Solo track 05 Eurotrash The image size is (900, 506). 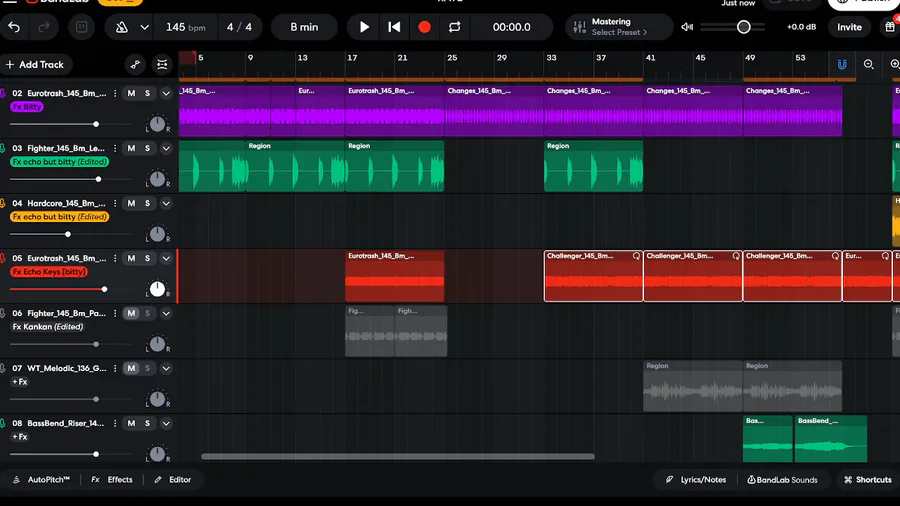(148, 258)
